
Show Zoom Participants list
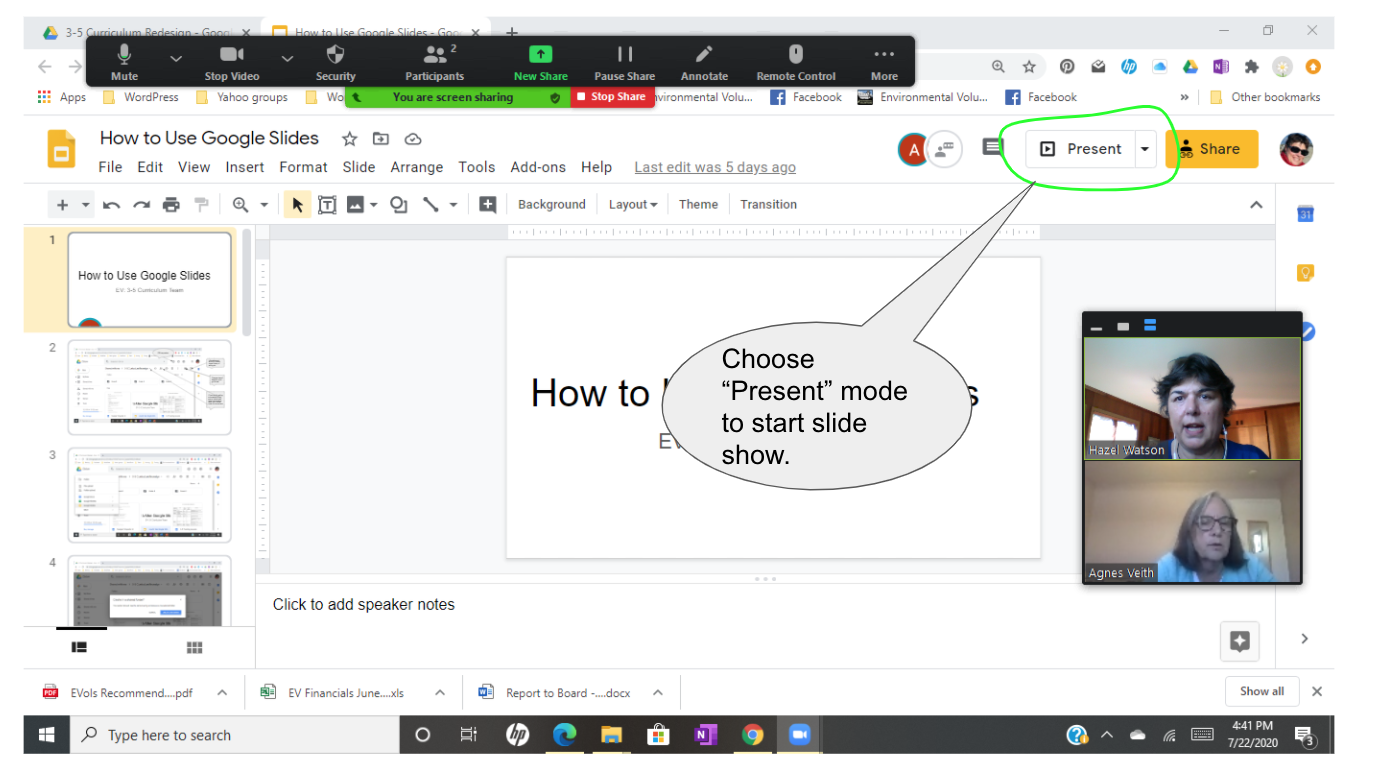435,61
